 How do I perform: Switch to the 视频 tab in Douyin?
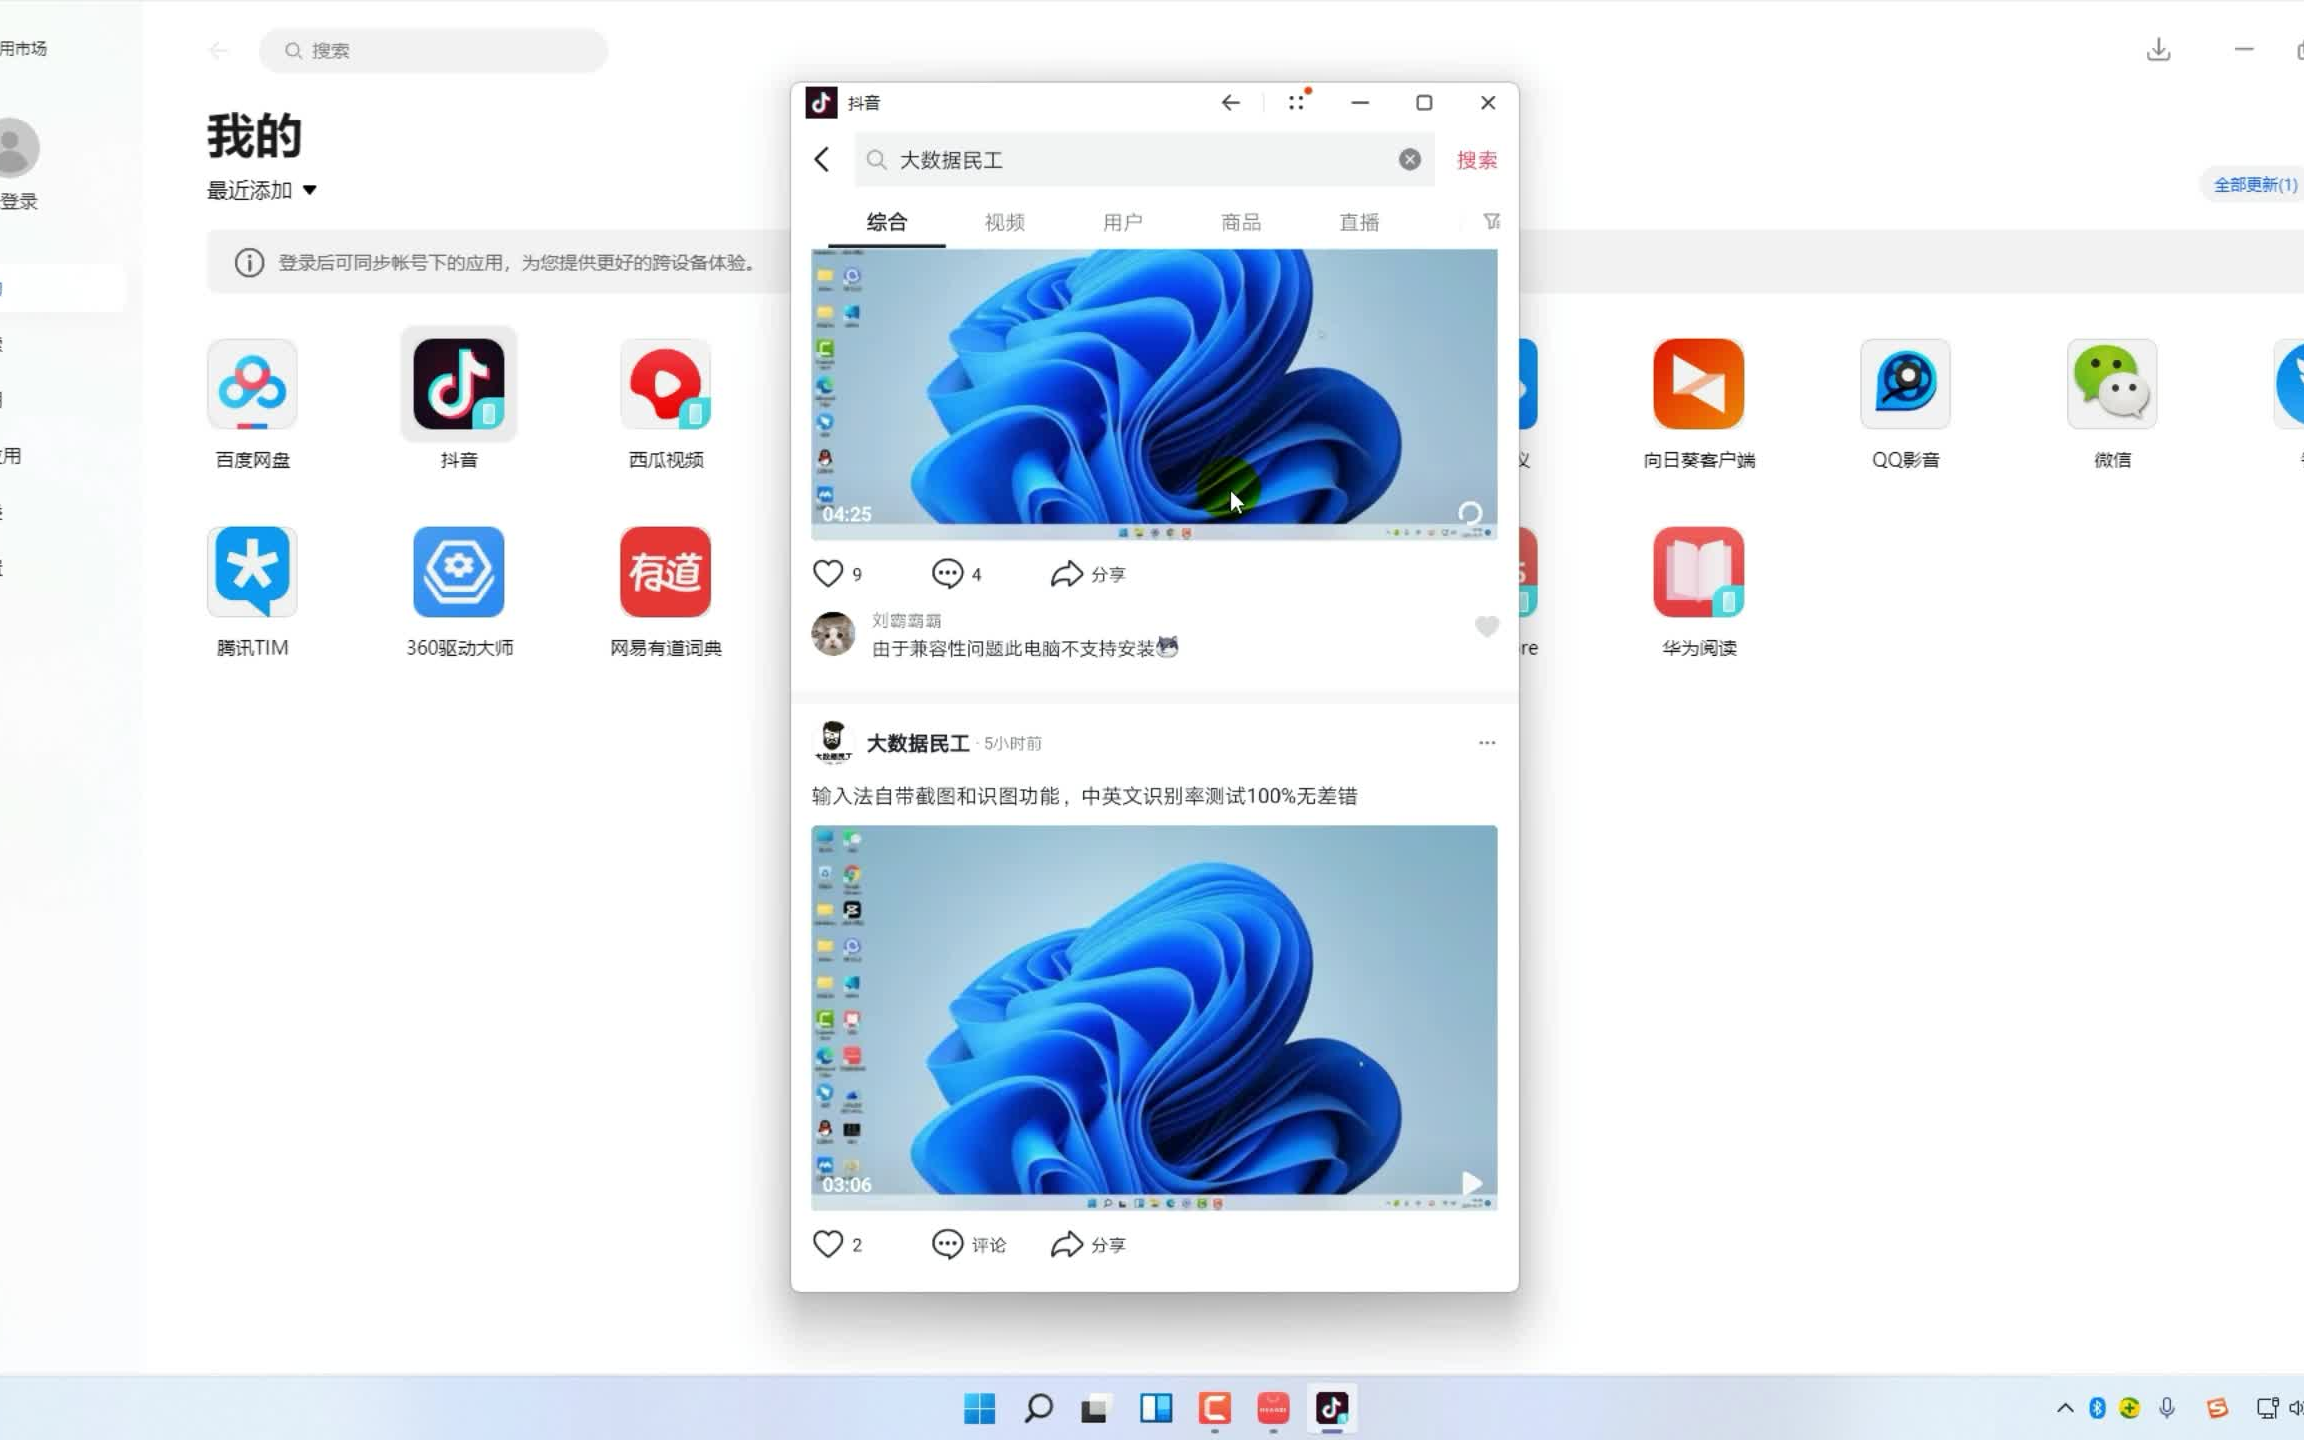(x=1003, y=222)
